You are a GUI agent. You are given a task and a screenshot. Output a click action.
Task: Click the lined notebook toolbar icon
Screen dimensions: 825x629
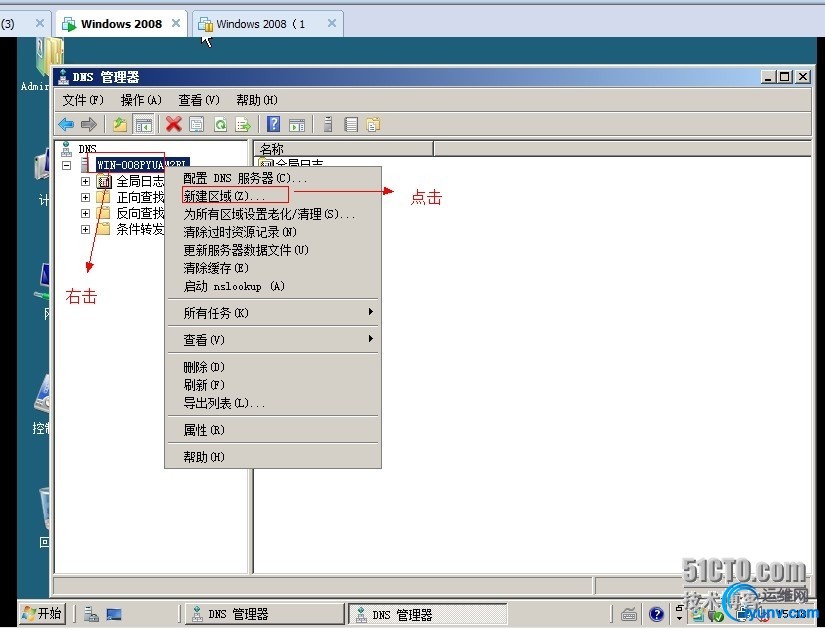[351, 125]
